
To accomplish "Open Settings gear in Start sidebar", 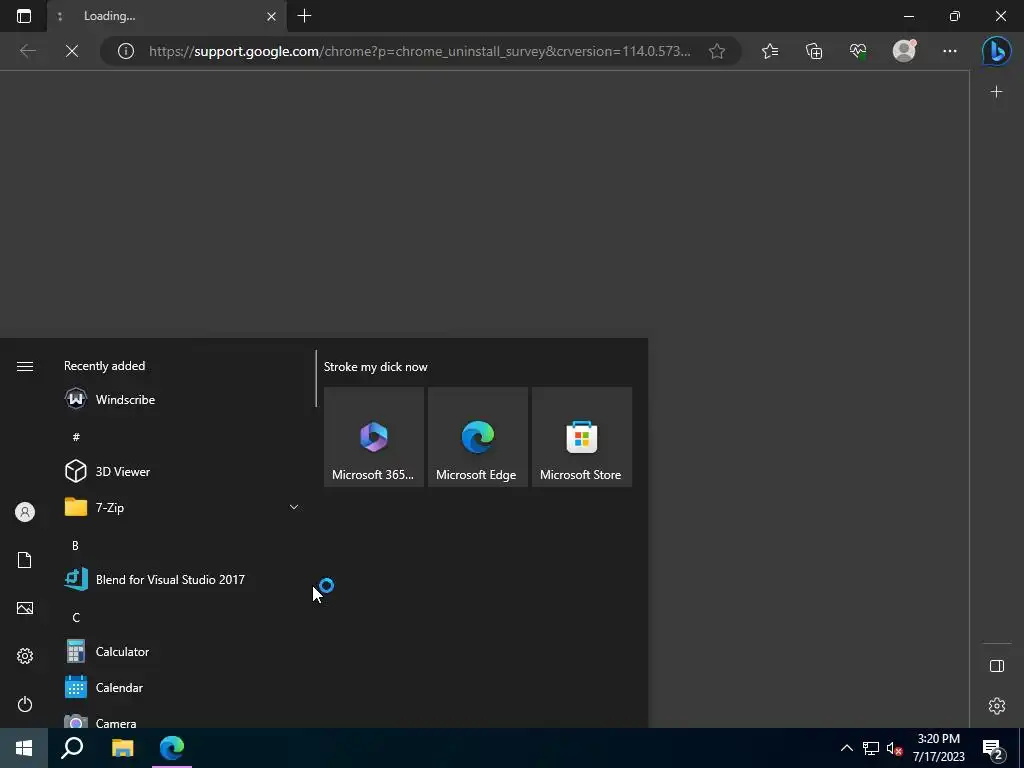I will [25, 656].
